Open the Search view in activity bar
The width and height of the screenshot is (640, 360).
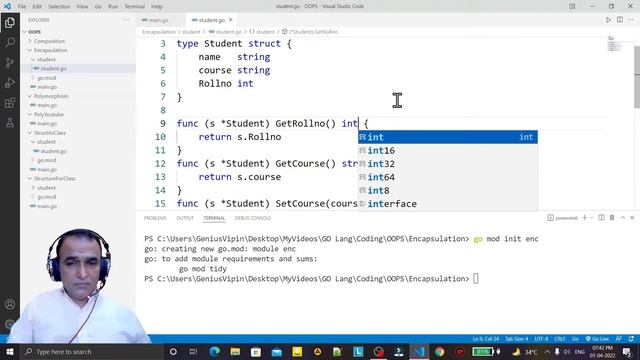10,42
